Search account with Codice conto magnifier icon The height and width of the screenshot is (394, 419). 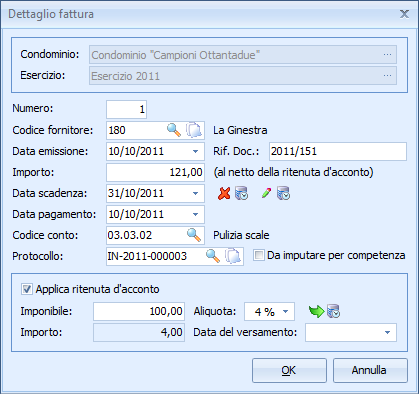pos(194,235)
